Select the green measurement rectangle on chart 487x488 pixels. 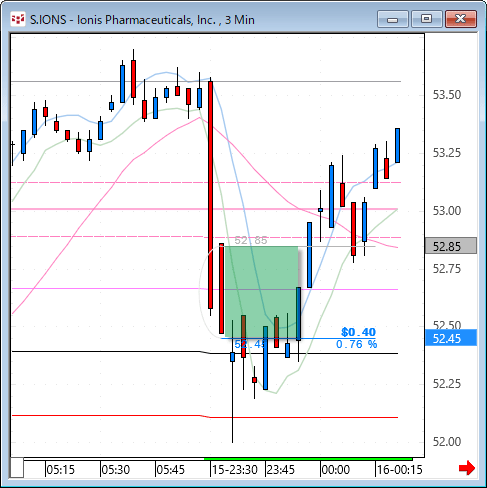[261, 292]
